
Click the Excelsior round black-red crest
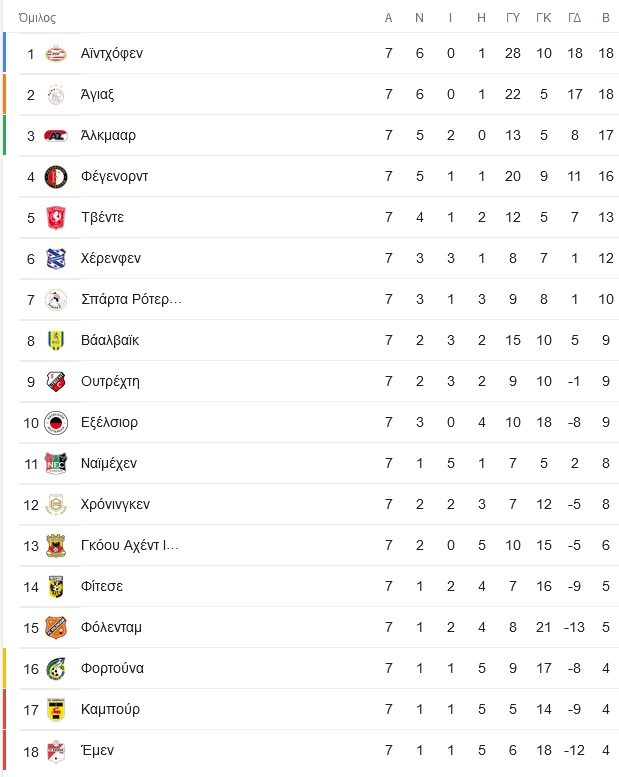click(x=56, y=423)
